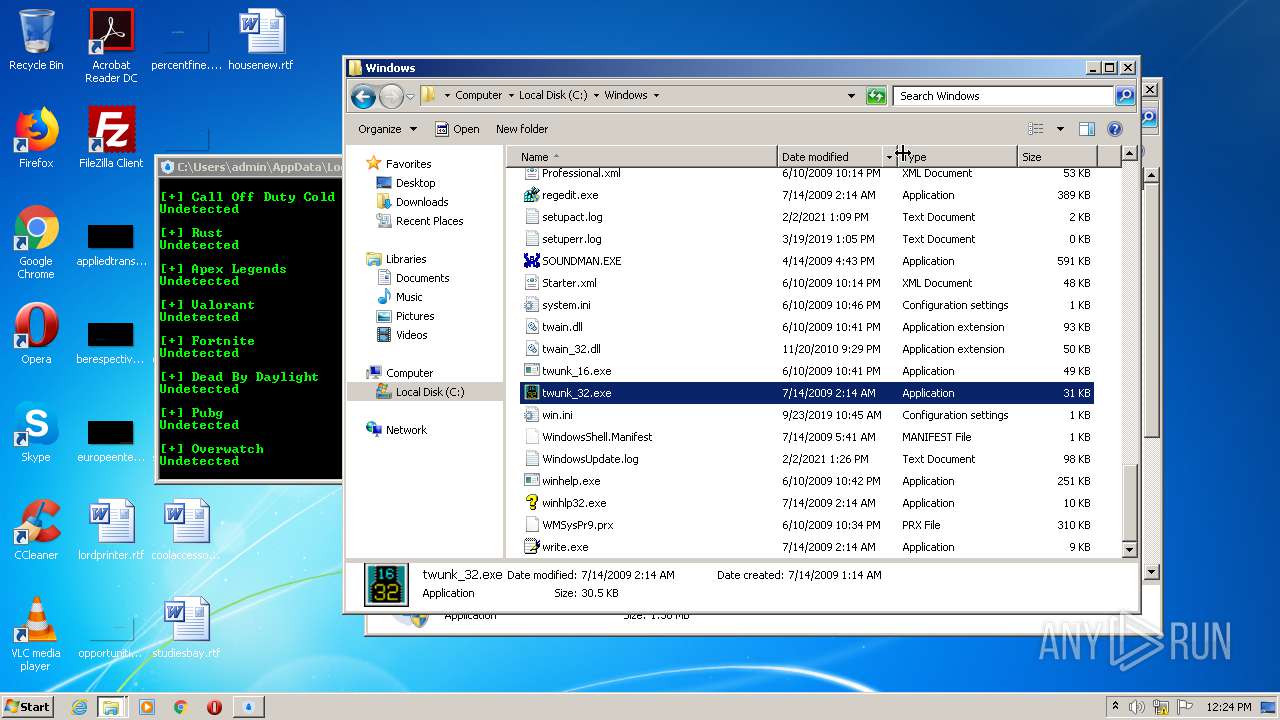Launch FileZilla Client desktop shortcut
This screenshot has height=720, width=1280.
(111, 138)
